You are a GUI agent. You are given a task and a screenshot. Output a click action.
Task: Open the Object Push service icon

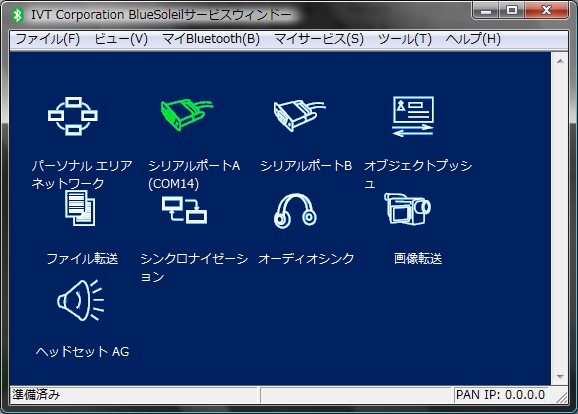click(413, 116)
